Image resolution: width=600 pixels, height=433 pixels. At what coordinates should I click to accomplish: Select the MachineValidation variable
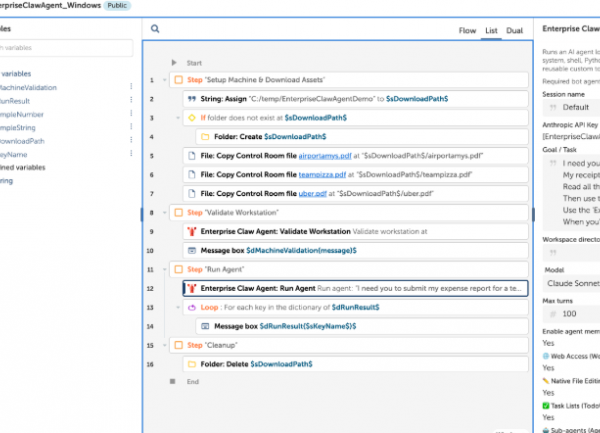coord(28,88)
